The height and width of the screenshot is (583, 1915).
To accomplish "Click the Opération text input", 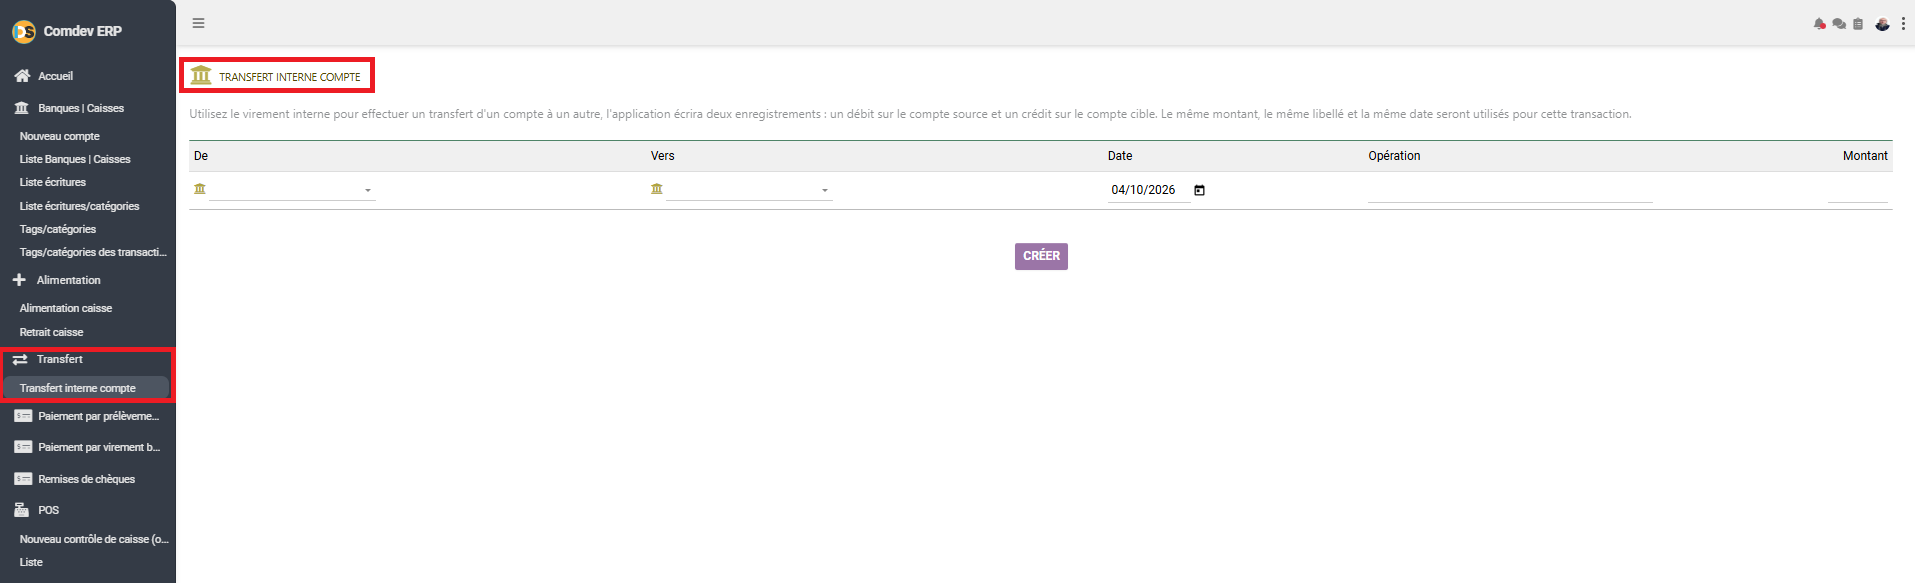I will [x=1510, y=190].
